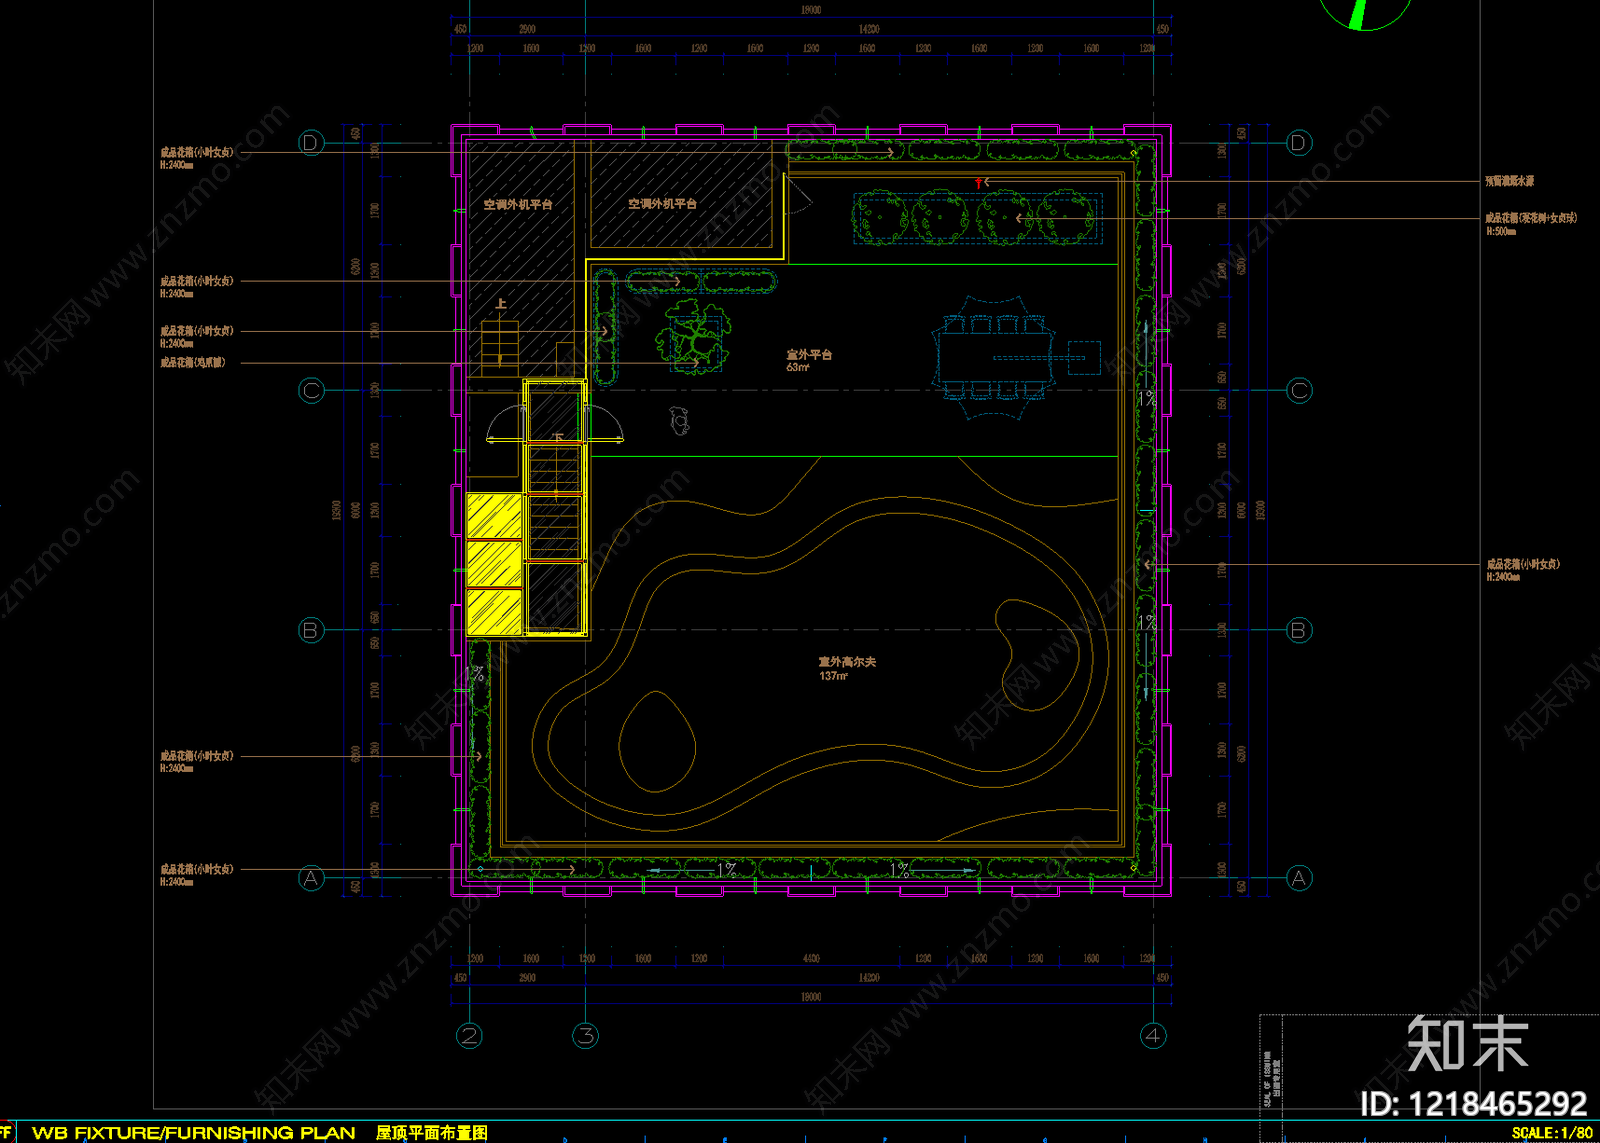Viewport: 1600px width, 1143px height.
Task: Click the top yellow hatched box
Action: point(494,516)
